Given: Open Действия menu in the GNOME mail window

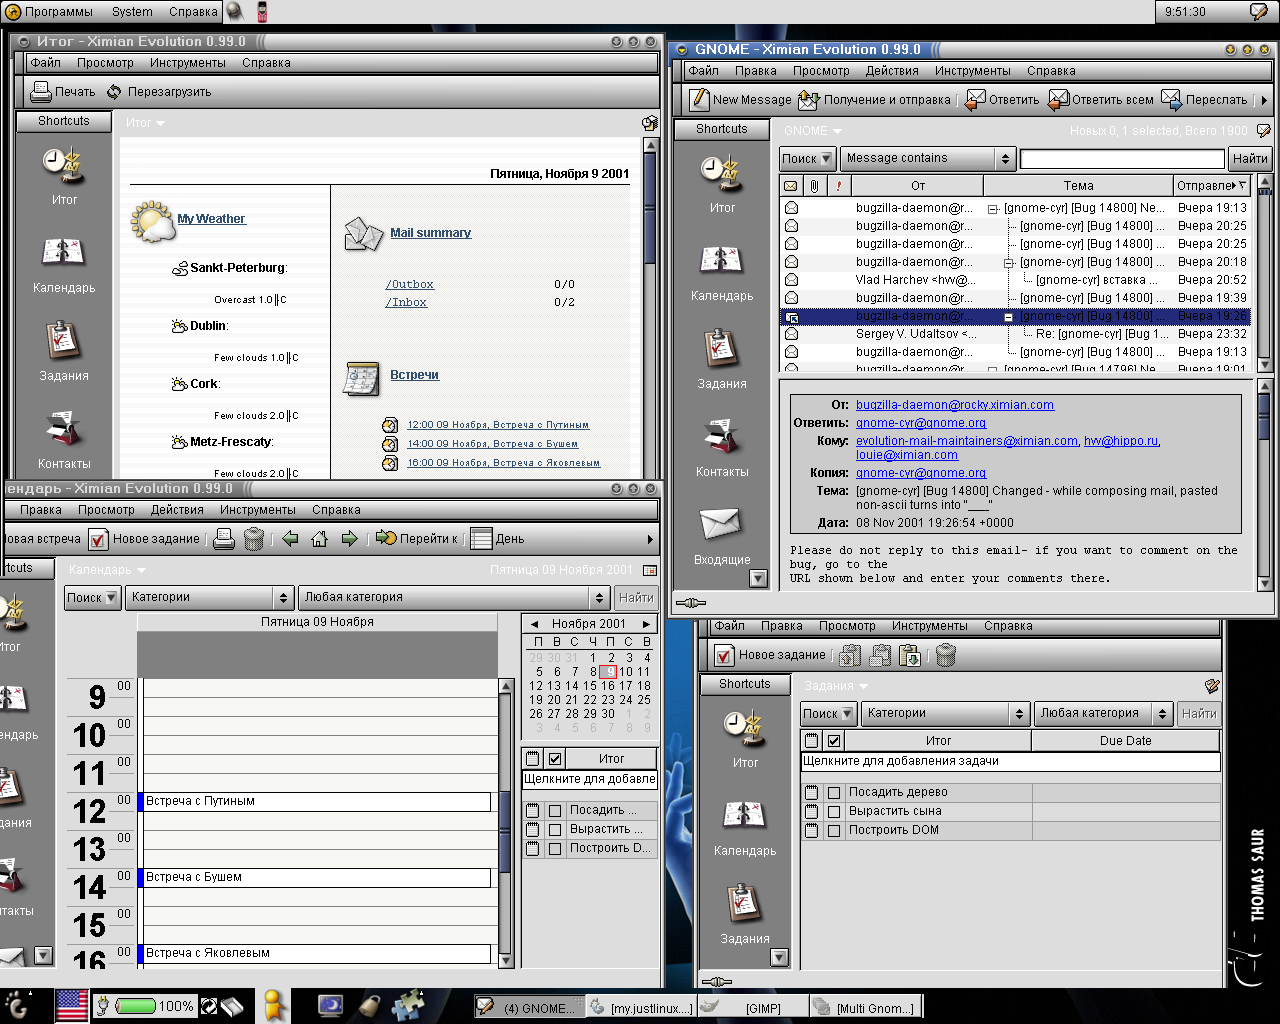Looking at the screenshot, I should 892,71.
